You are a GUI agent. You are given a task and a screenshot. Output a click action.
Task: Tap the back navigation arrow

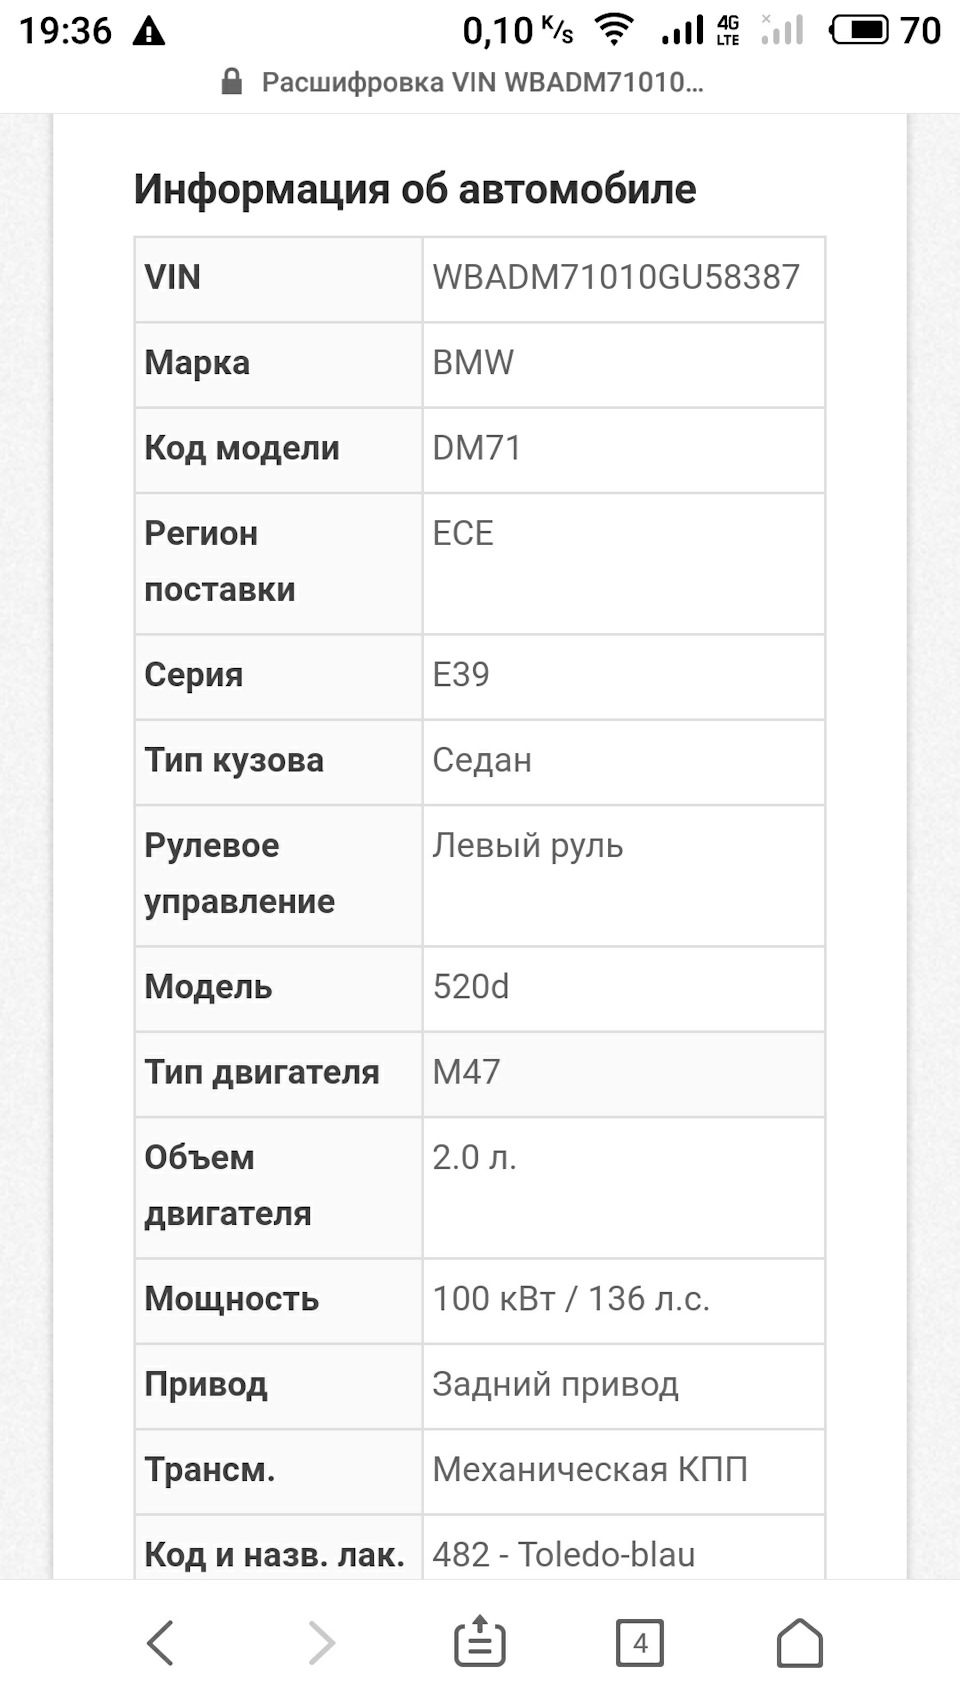pyautogui.click(x=160, y=1640)
